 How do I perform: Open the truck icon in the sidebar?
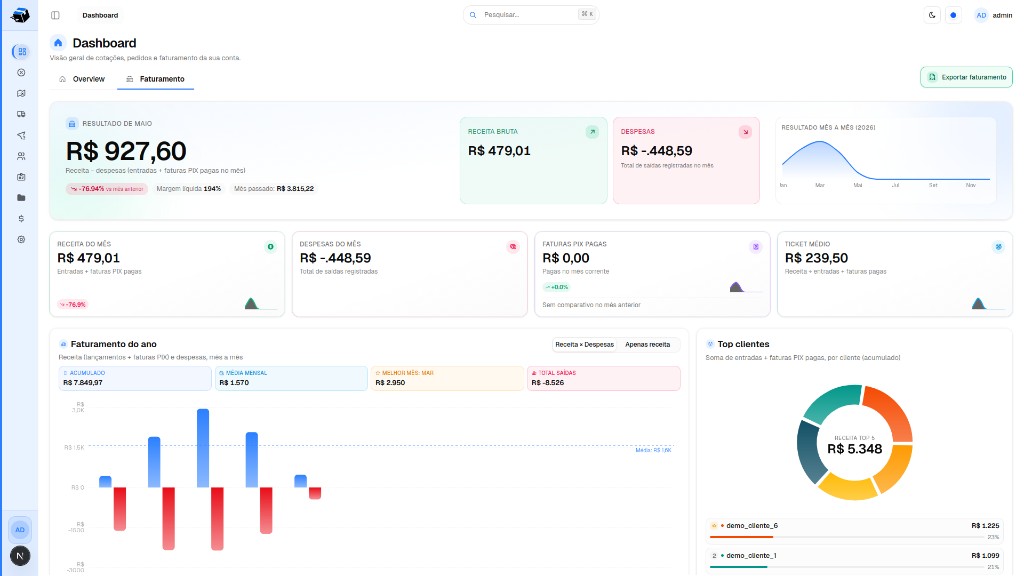(21, 114)
